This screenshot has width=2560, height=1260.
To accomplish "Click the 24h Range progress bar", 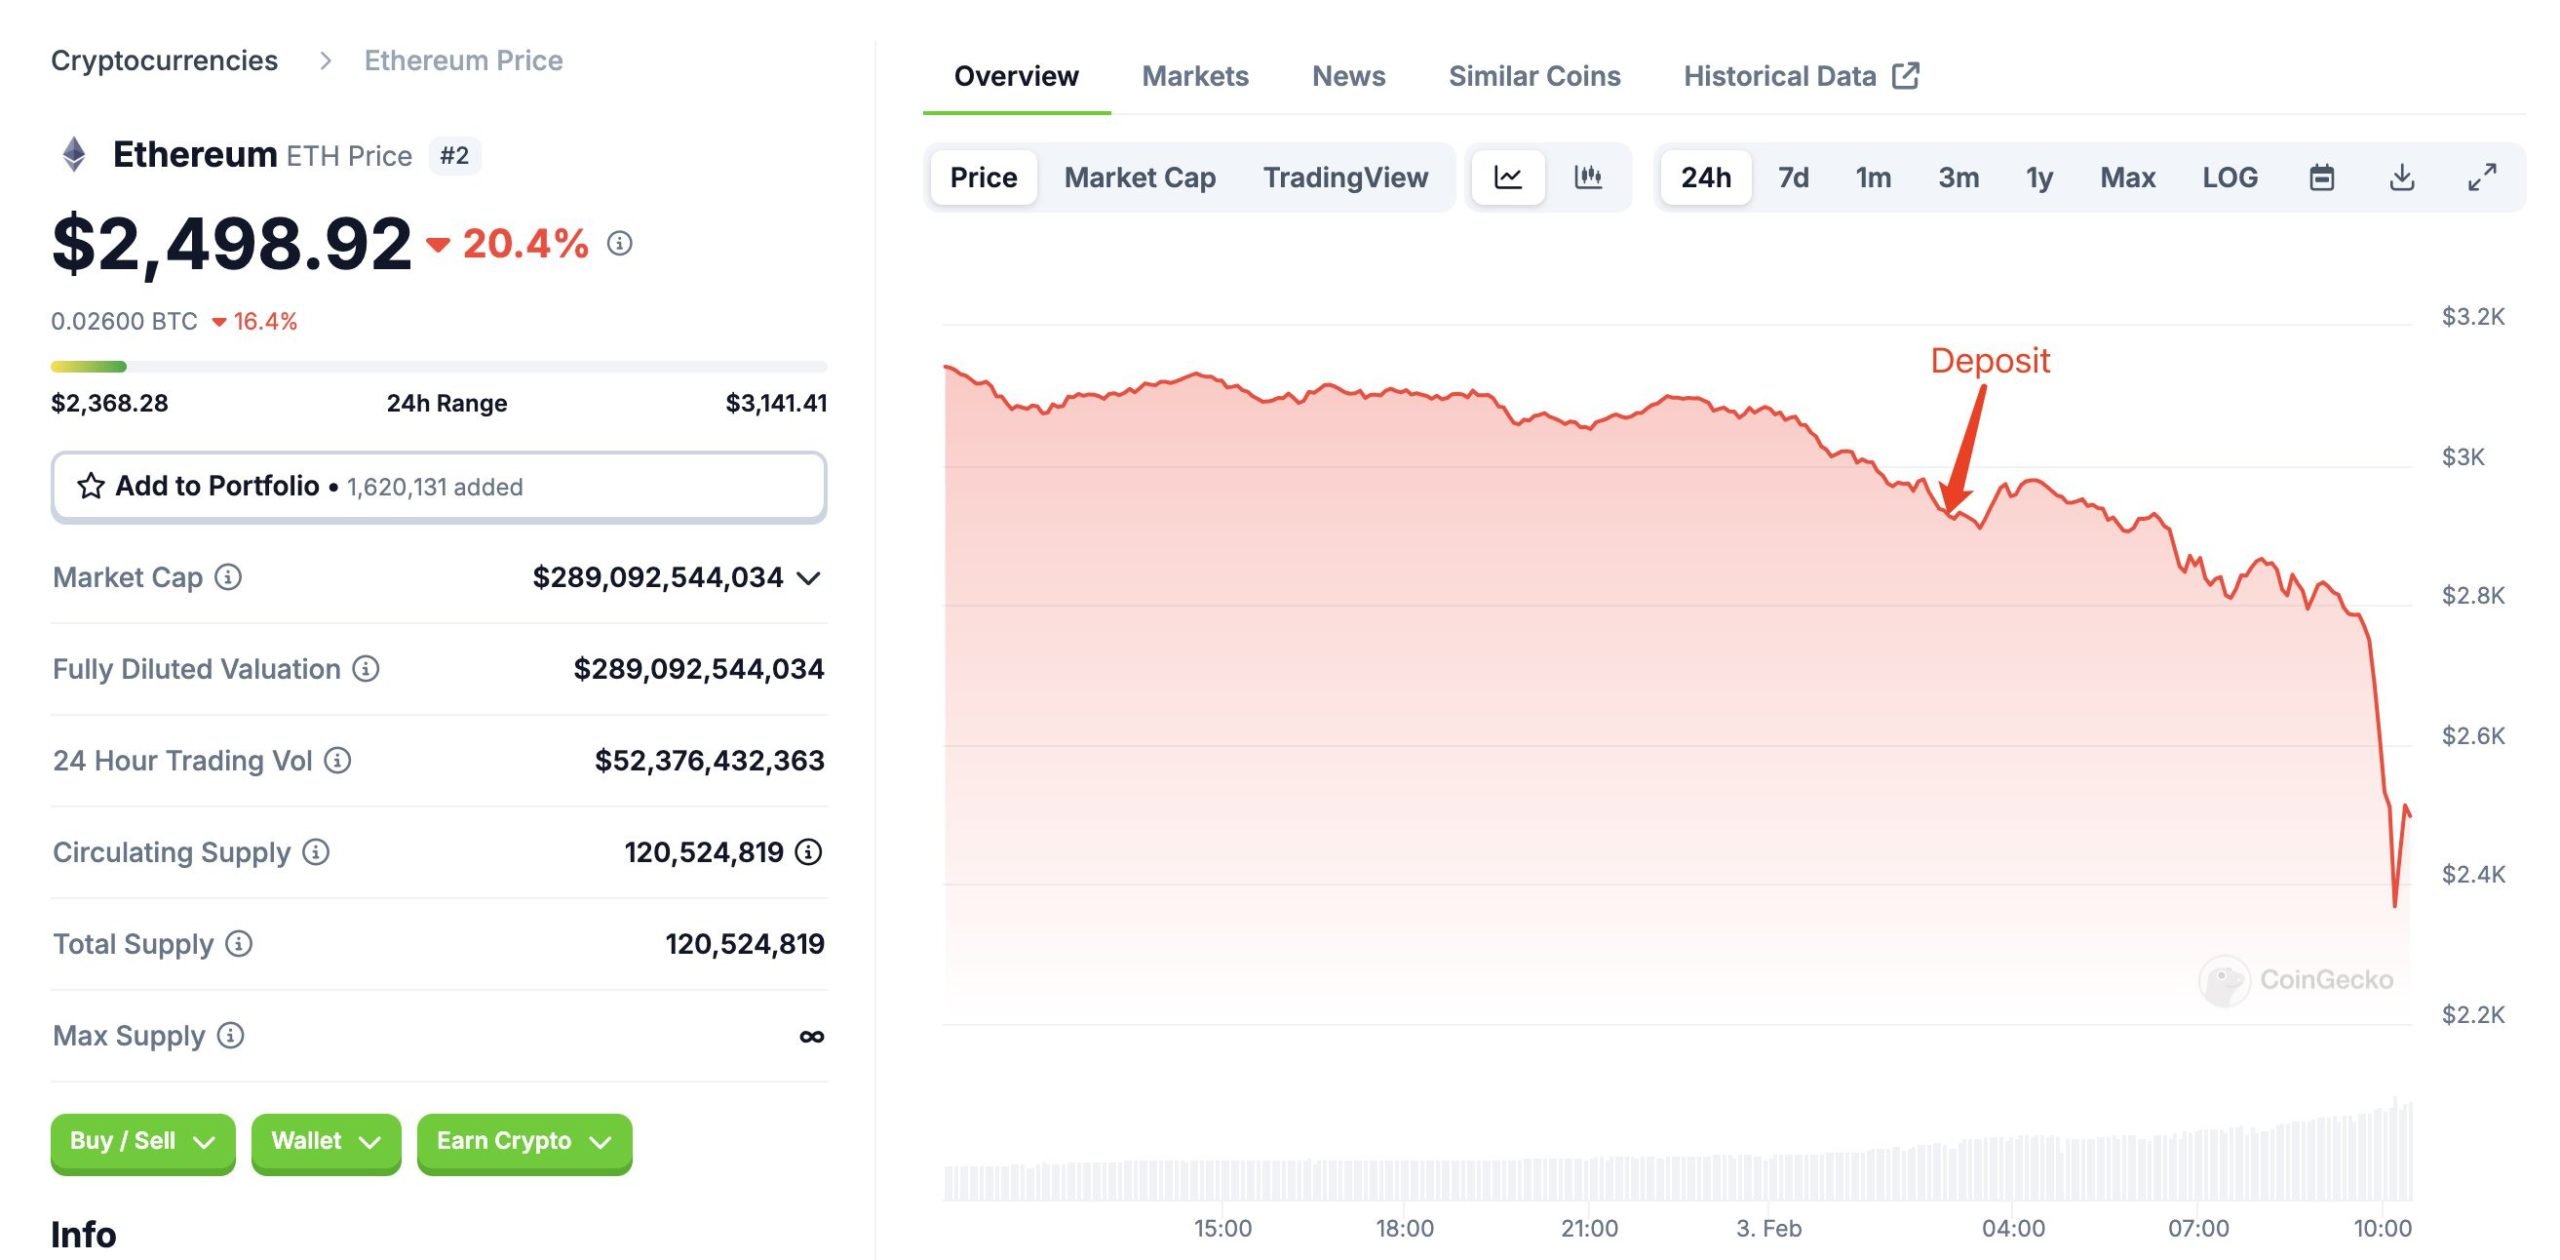I will pos(438,367).
